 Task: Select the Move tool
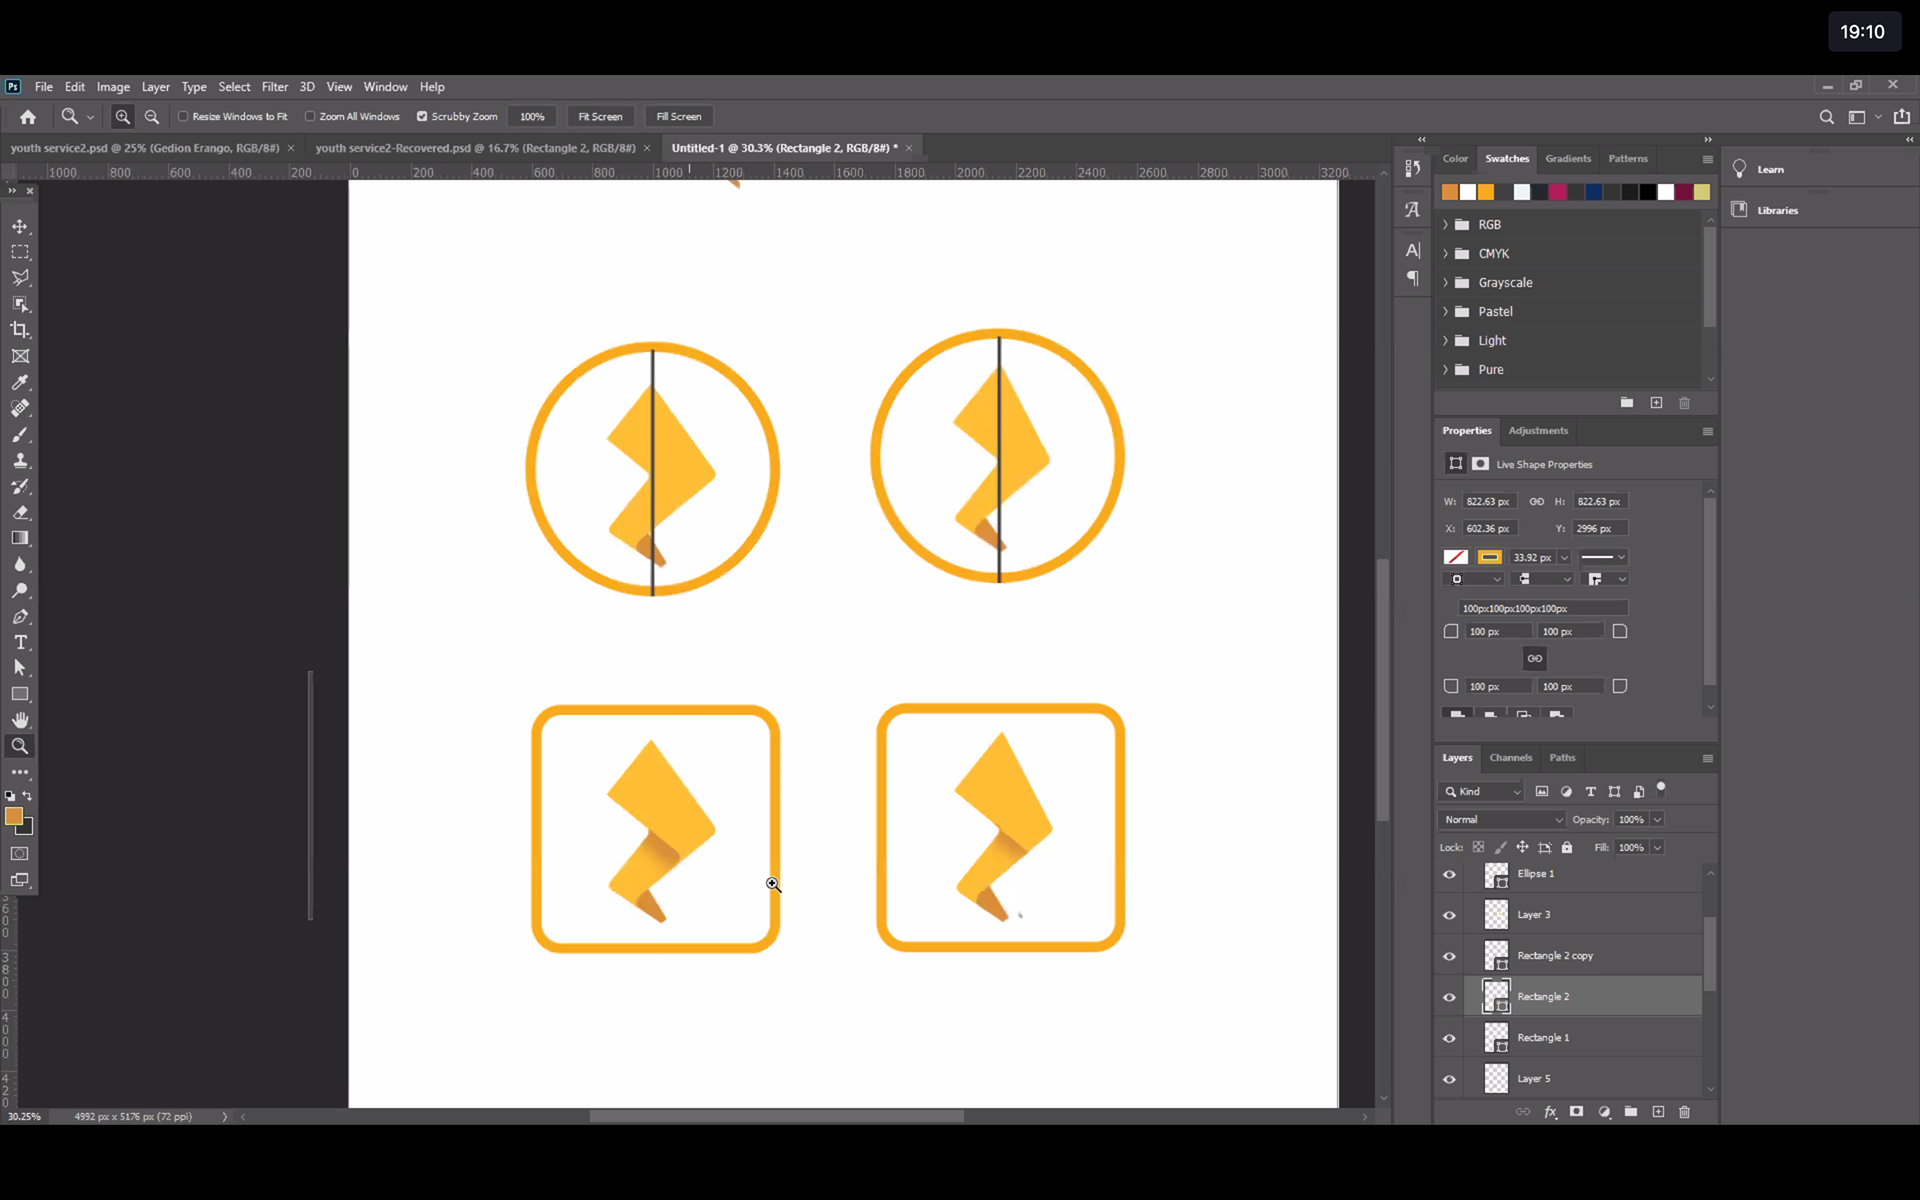(x=20, y=226)
